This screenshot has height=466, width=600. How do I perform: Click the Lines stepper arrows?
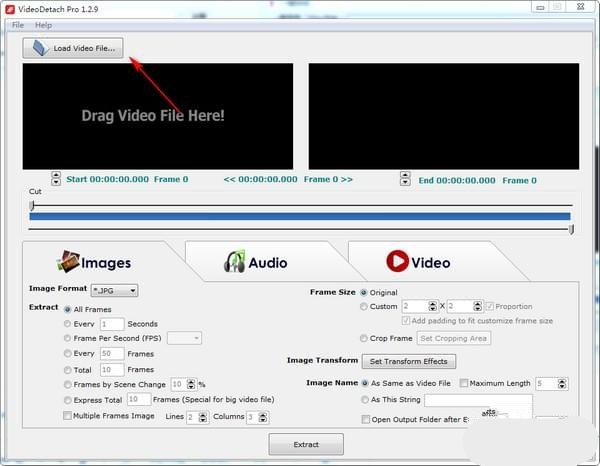point(203,417)
